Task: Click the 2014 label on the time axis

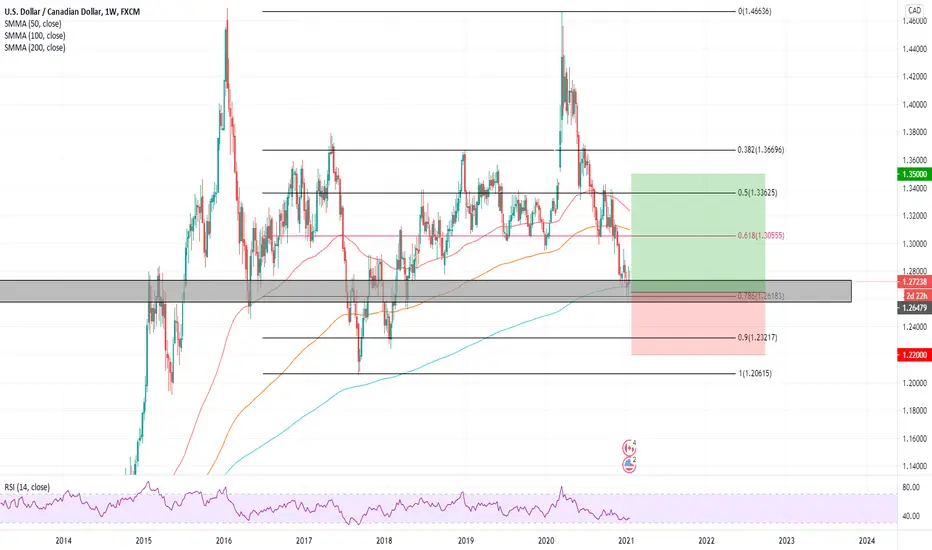Action: pos(64,540)
